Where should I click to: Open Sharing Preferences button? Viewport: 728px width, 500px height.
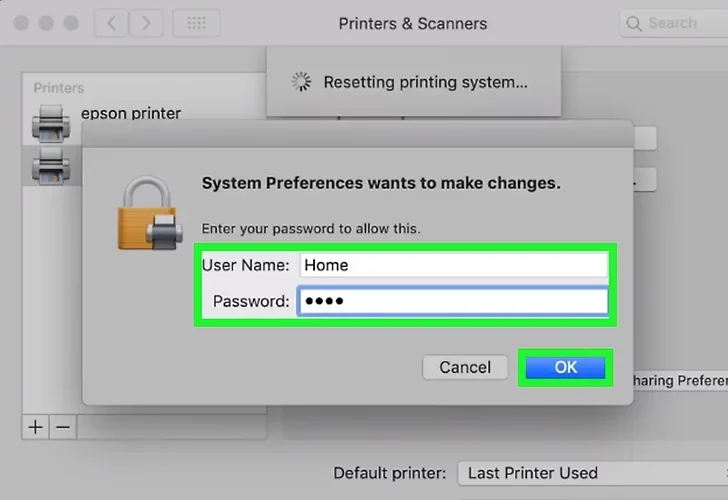(681, 380)
